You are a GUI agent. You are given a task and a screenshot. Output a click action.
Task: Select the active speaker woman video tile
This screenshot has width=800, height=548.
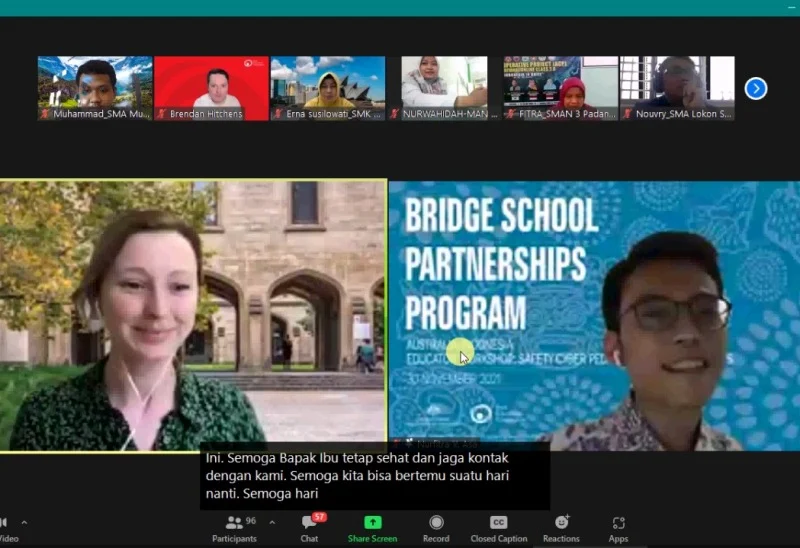(x=193, y=315)
